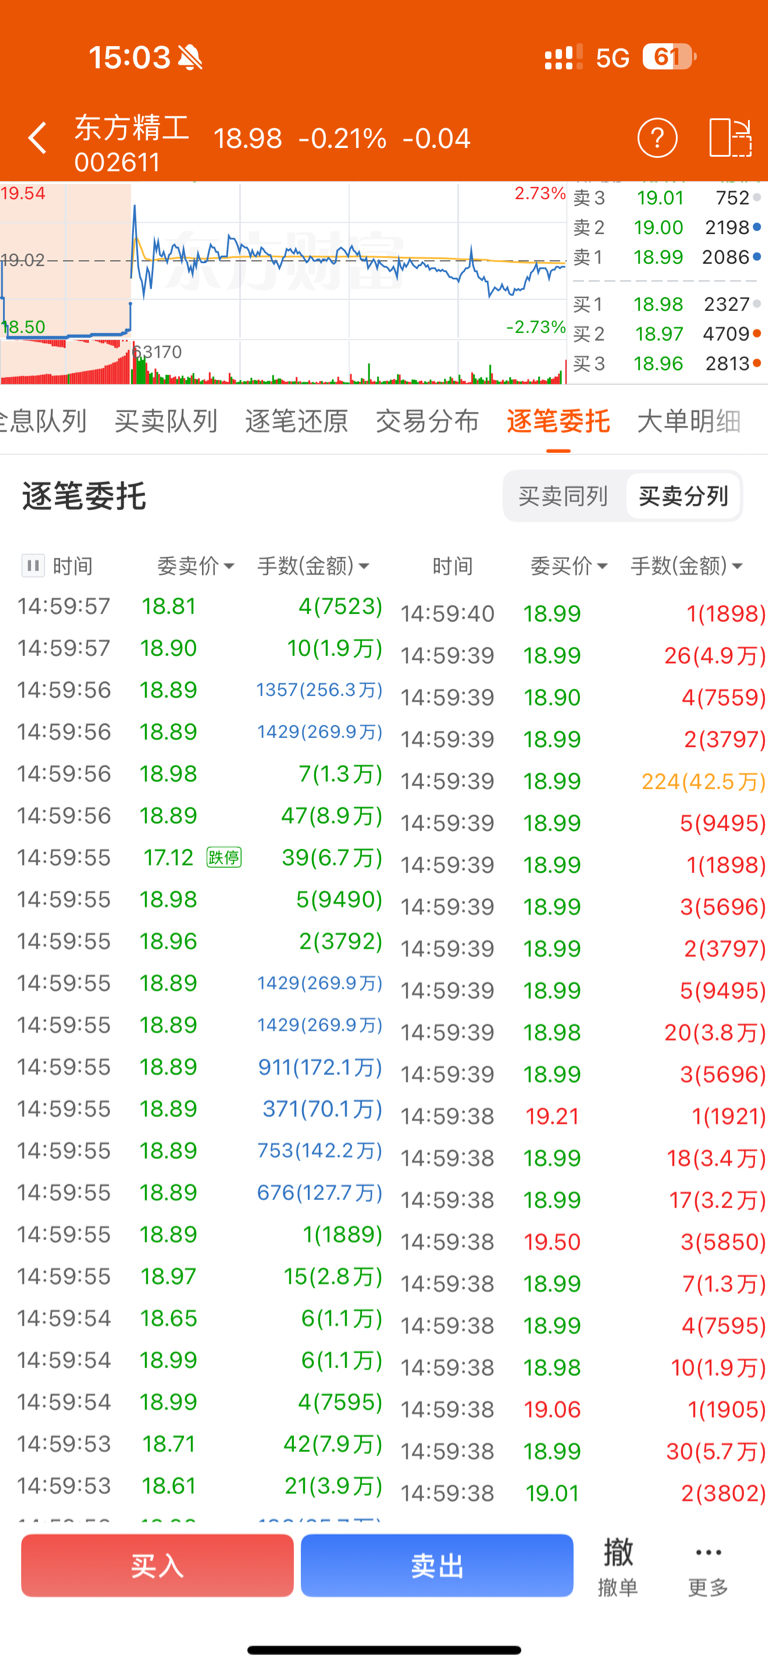Open the 逐笔还原 tab

[297, 421]
